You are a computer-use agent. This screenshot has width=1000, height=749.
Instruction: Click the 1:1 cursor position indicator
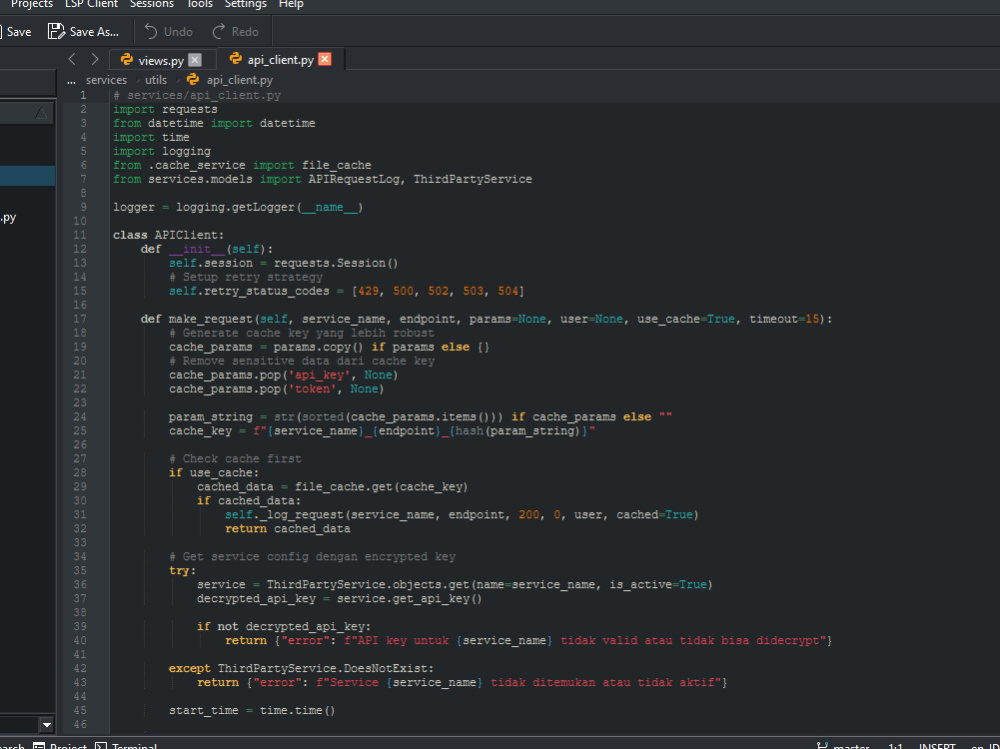pos(895,745)
